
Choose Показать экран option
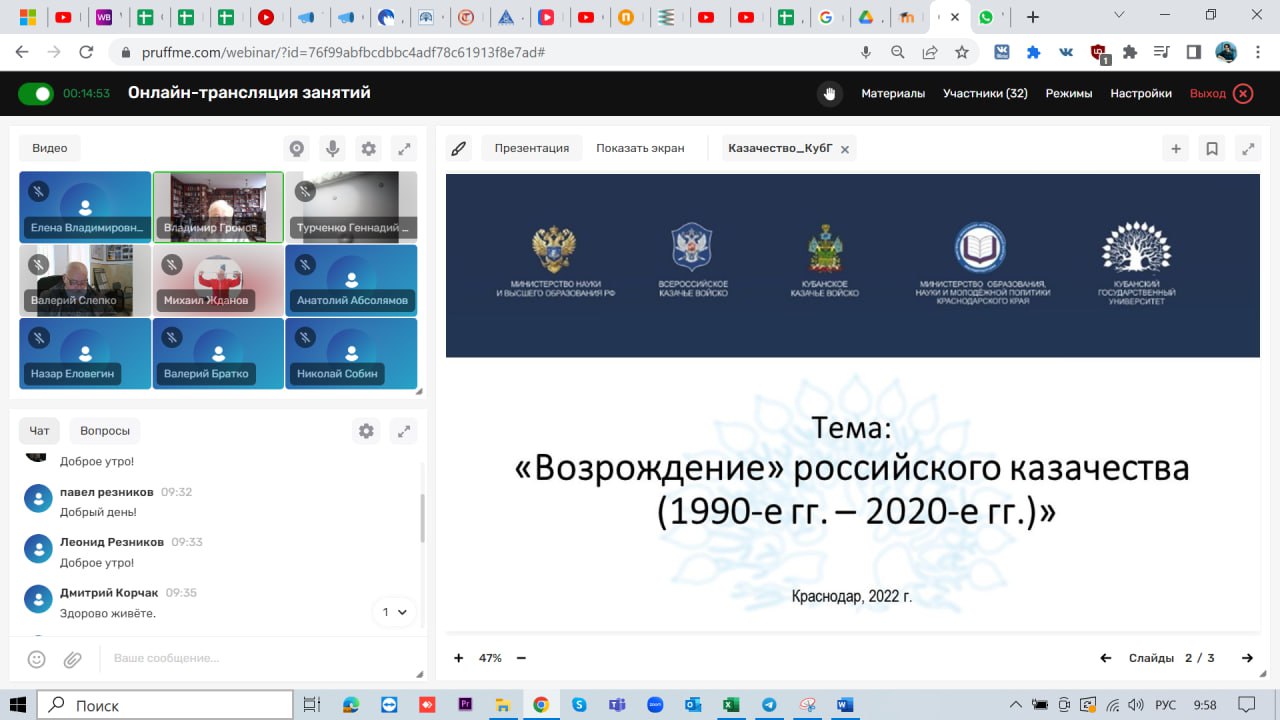pos(640,148)
